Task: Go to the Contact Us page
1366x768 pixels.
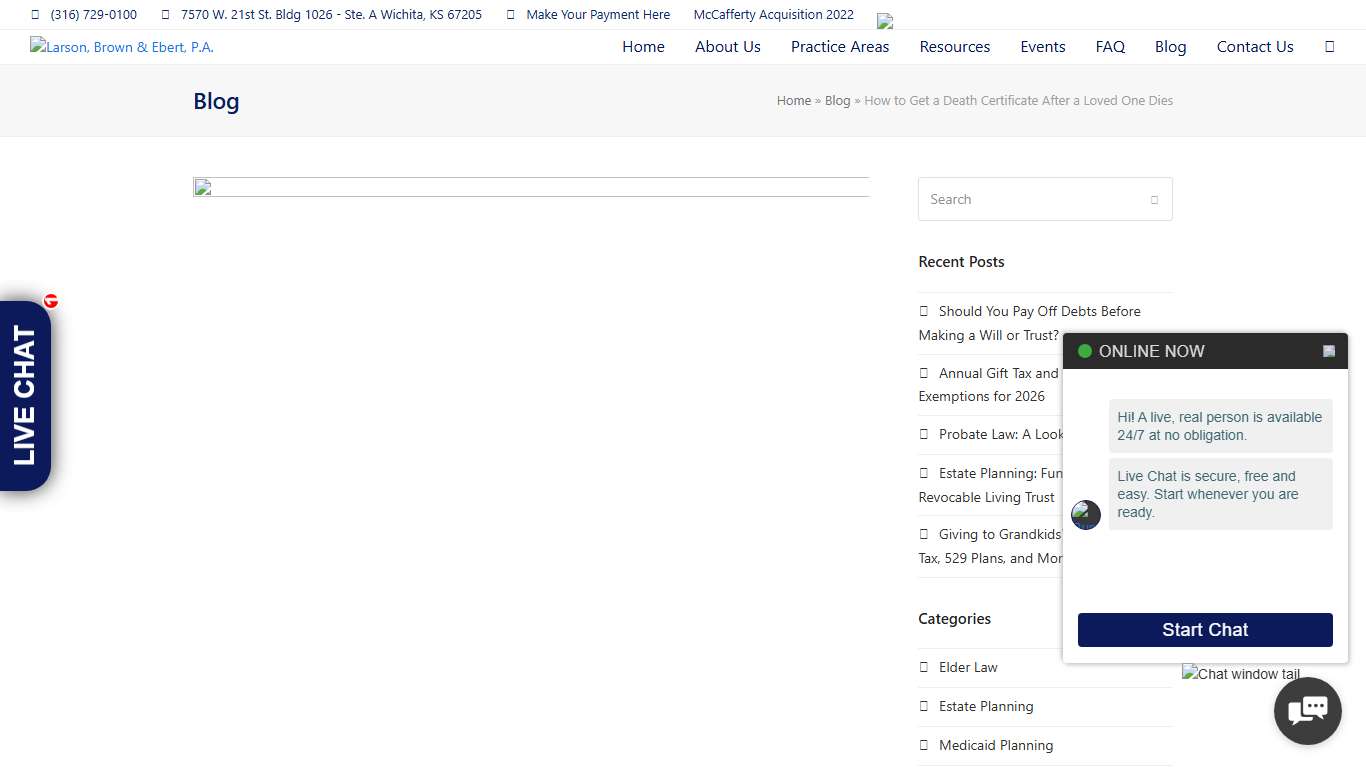Action: coord(1254,47)
